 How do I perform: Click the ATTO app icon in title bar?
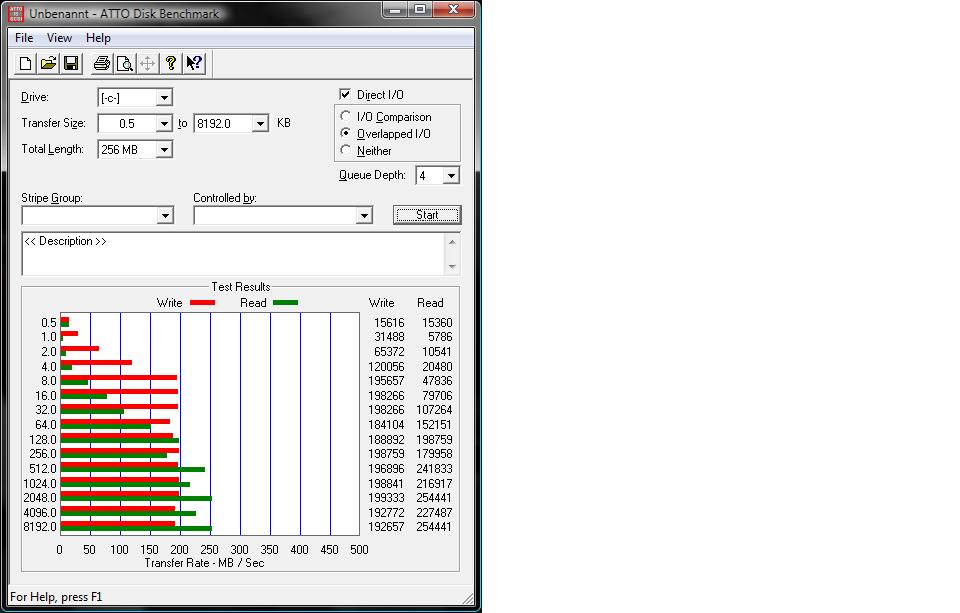click(17, 13)
